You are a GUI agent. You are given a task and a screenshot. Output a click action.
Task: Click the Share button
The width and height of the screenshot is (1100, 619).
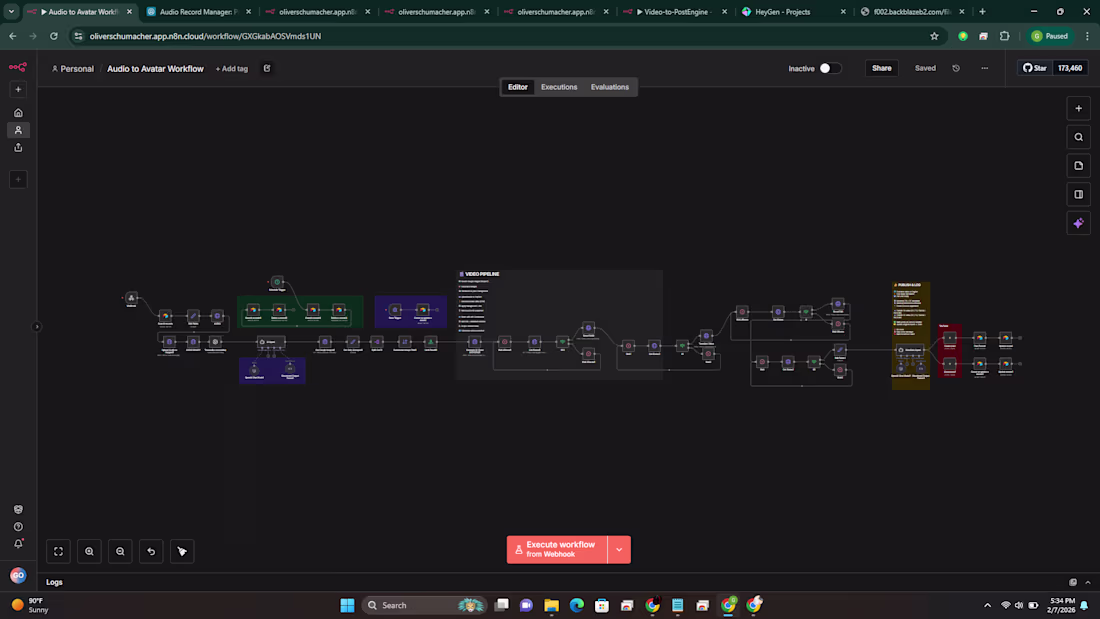881,68
